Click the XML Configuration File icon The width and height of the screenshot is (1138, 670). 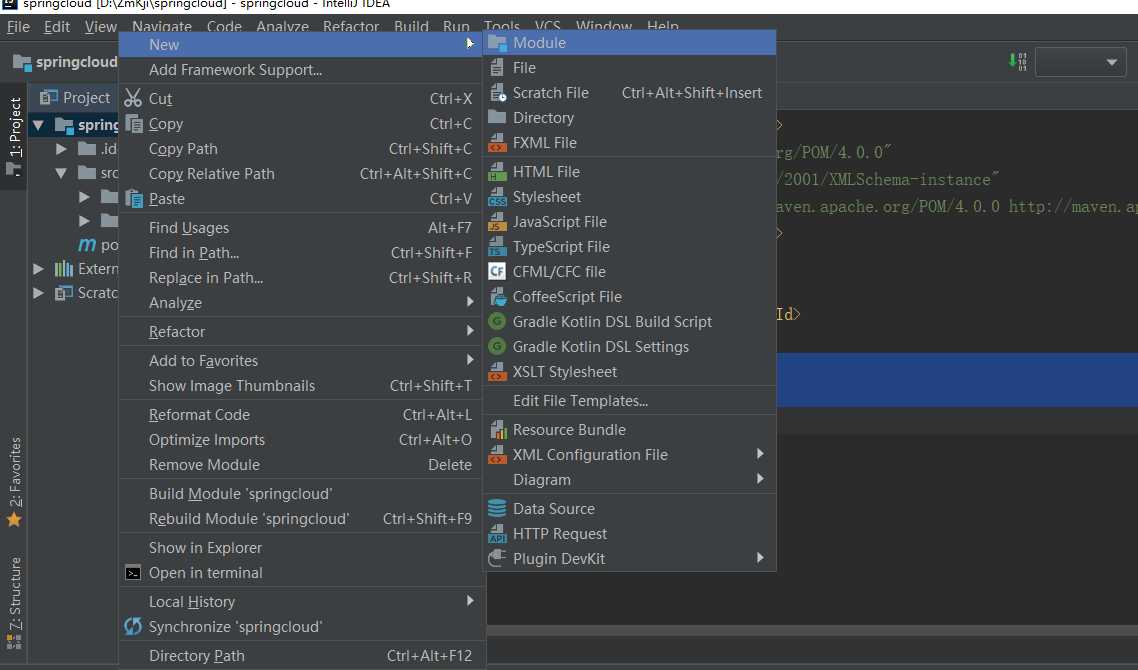[x=497, y=454]
